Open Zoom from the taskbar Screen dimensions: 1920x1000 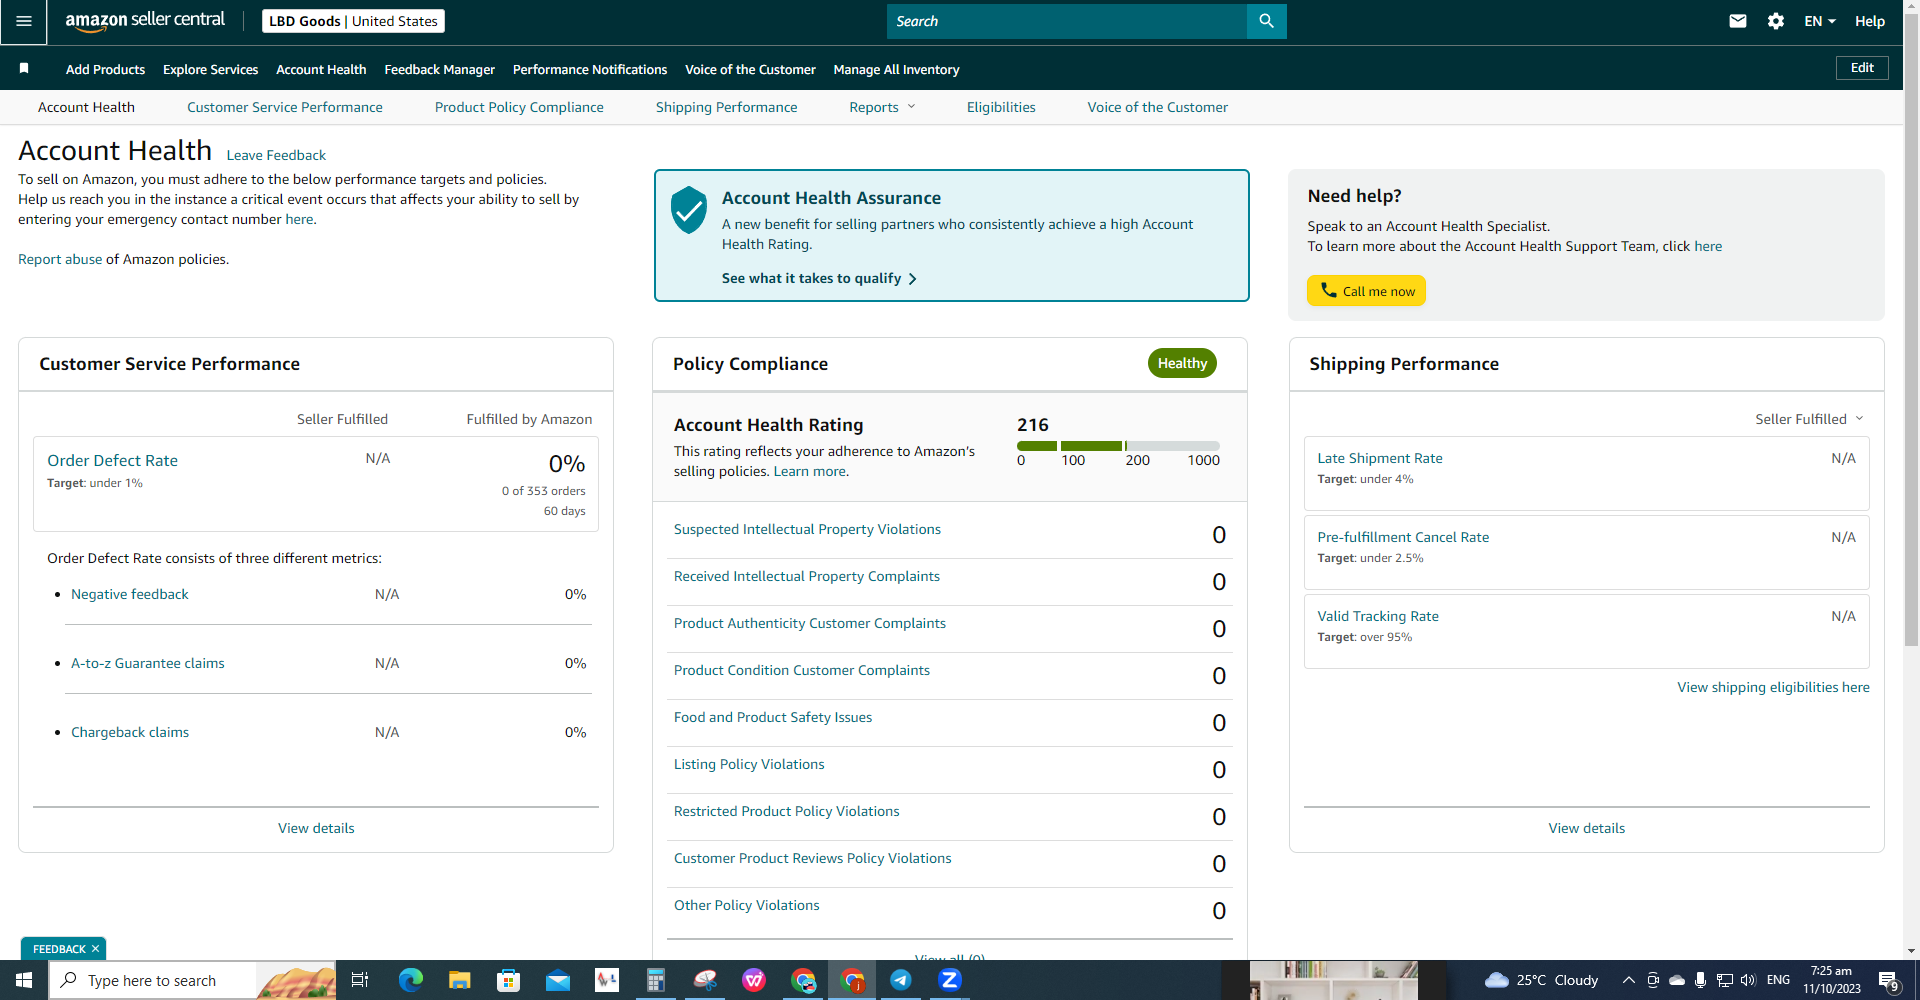click(950, 980)
